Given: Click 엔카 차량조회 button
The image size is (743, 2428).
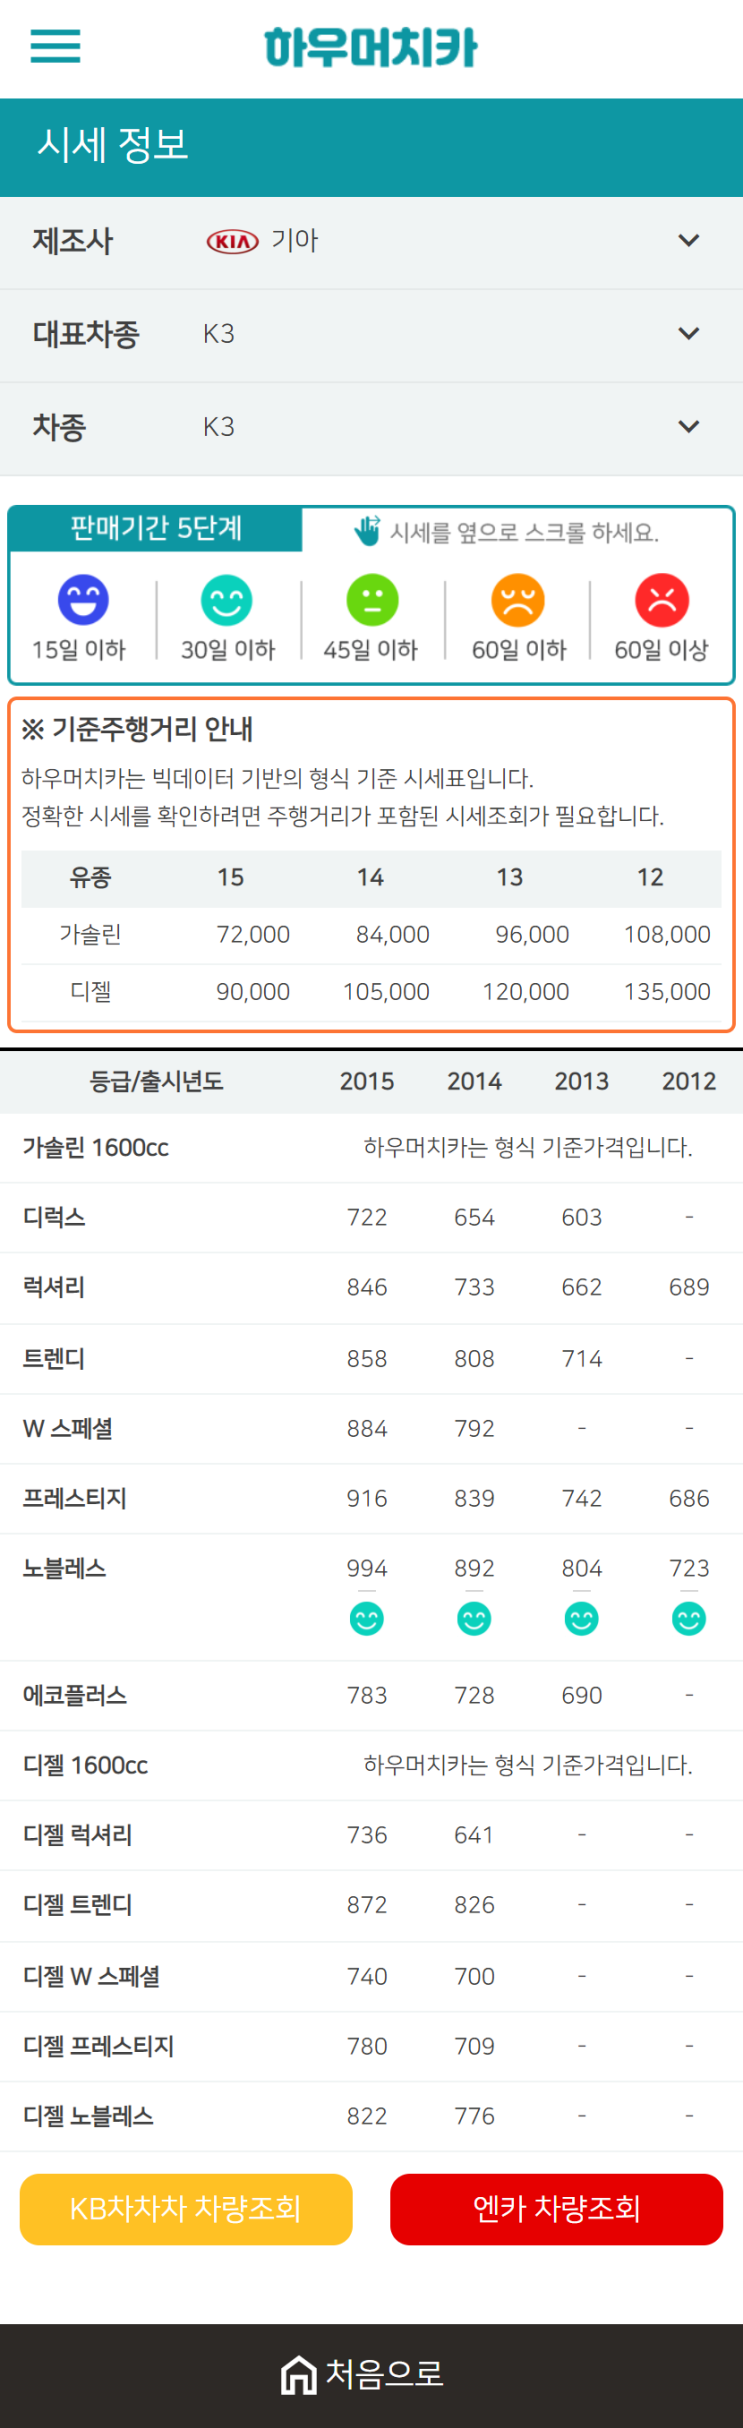Looking at the screenshot, I should 557,2209.
